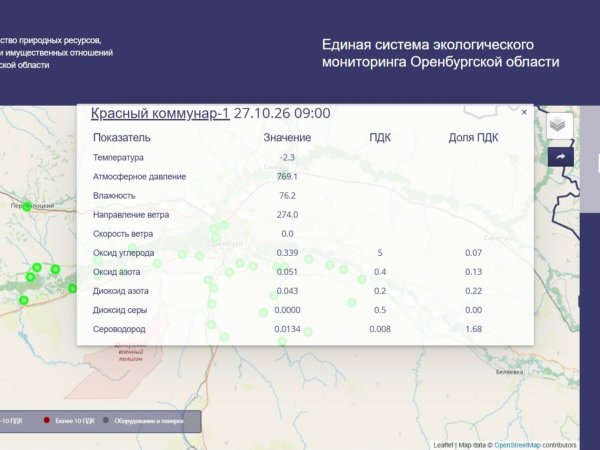Select the carbon monoxide value 0.339
Viewport: 600px width, 450px height.
click(287, 253)
